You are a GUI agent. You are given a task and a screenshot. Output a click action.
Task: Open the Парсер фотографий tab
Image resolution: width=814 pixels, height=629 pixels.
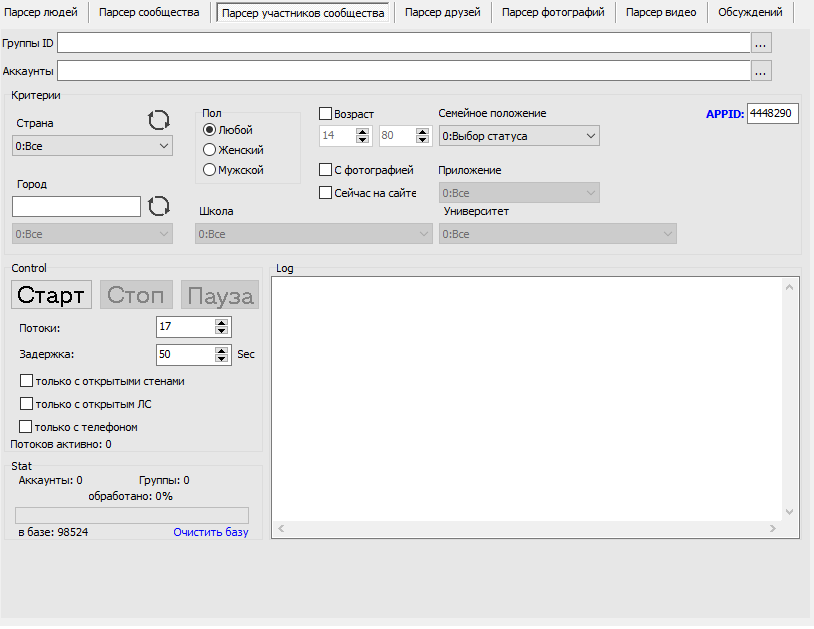553,12
